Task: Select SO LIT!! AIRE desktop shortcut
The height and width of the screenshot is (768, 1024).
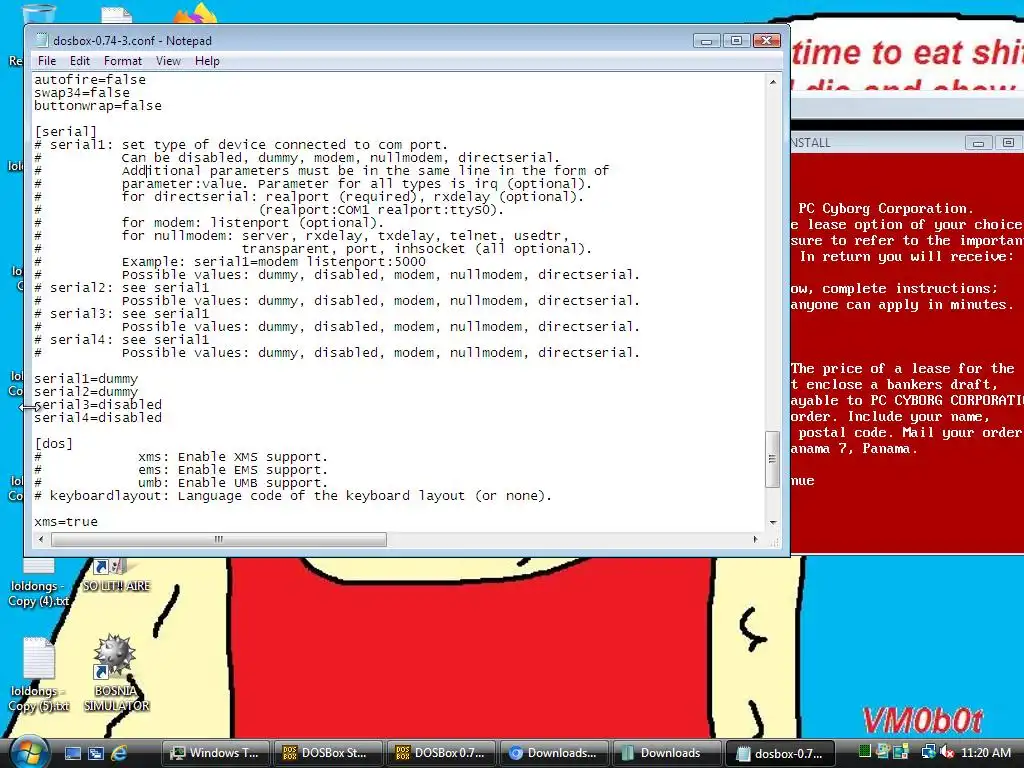Action: (116, 576)
